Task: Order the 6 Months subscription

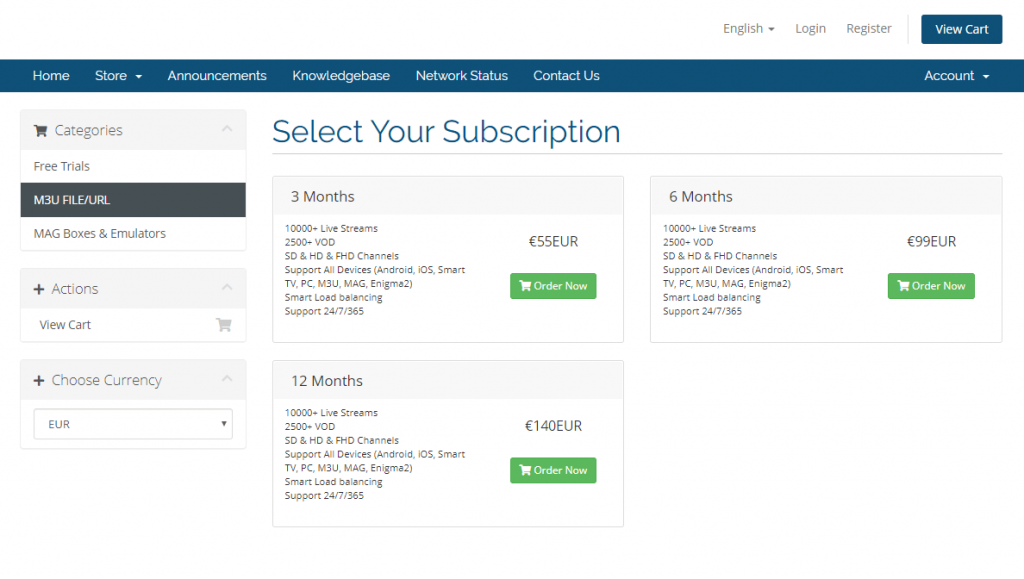Action: 931,286
